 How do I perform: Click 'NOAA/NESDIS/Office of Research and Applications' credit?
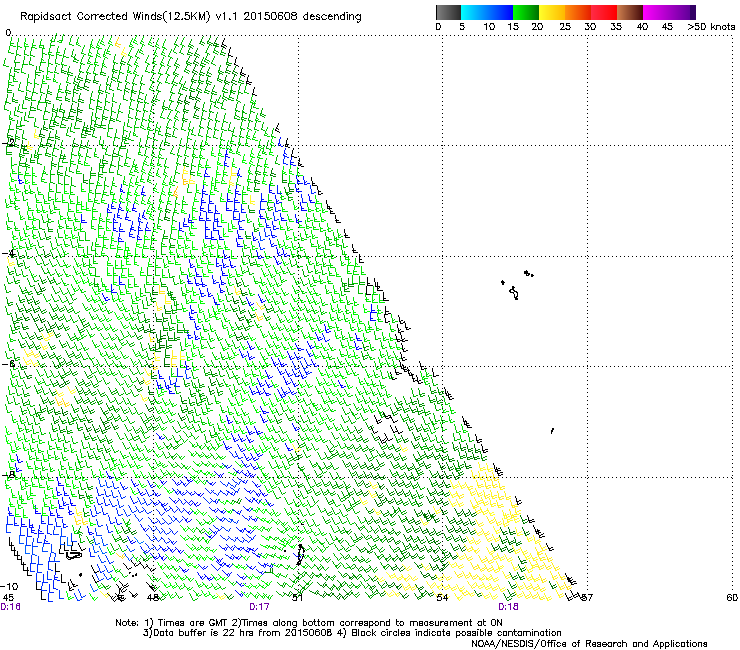point(589,644)
